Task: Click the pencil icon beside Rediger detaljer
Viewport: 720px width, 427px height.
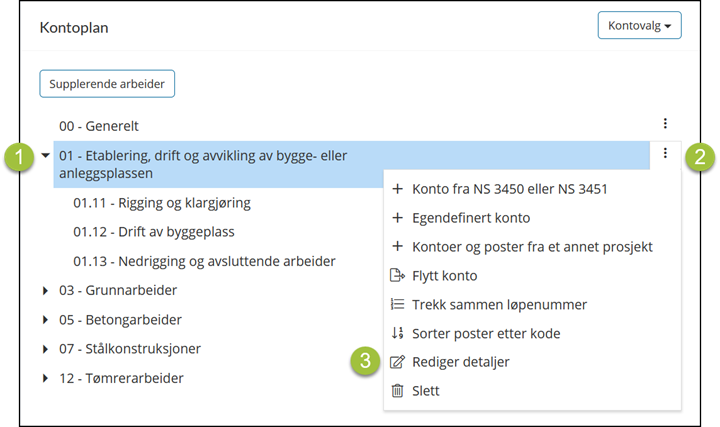Action: point(397,362)
